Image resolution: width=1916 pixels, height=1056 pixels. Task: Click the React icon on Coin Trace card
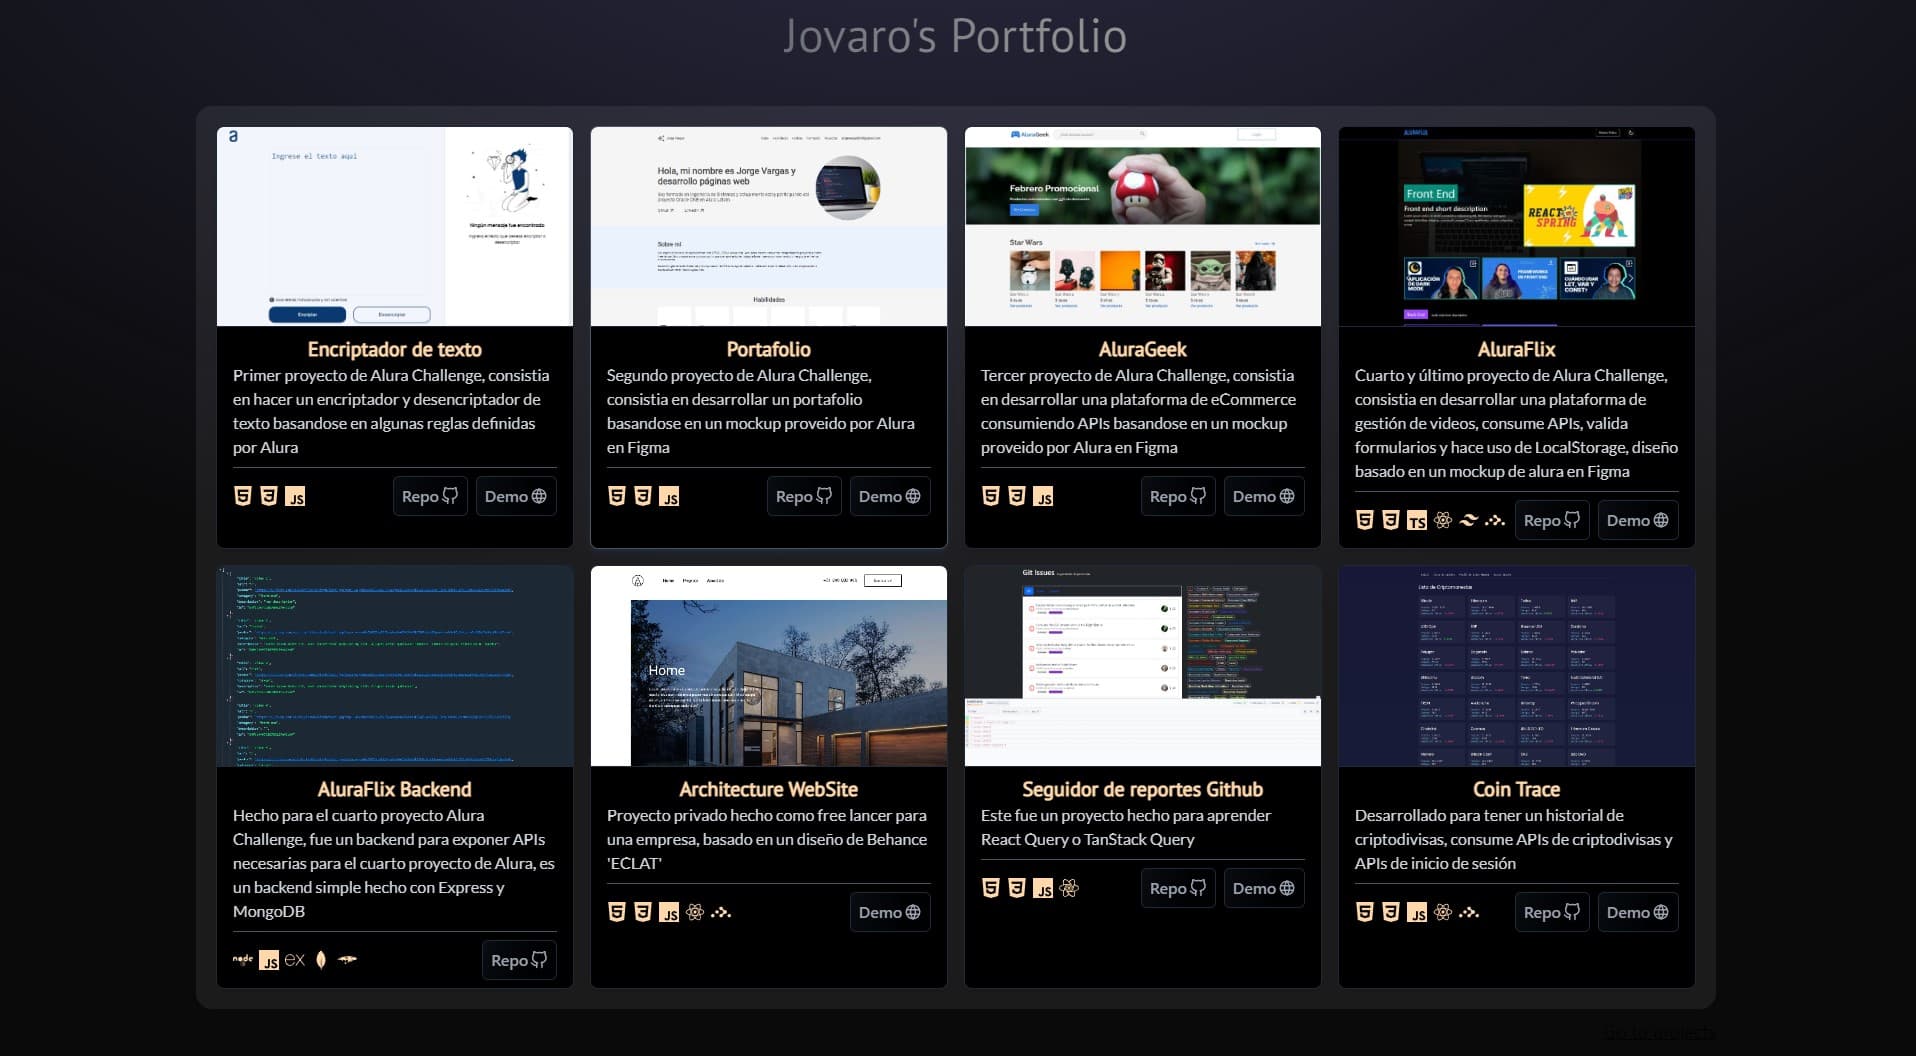pyautogui.click(x=1443, y=912)
